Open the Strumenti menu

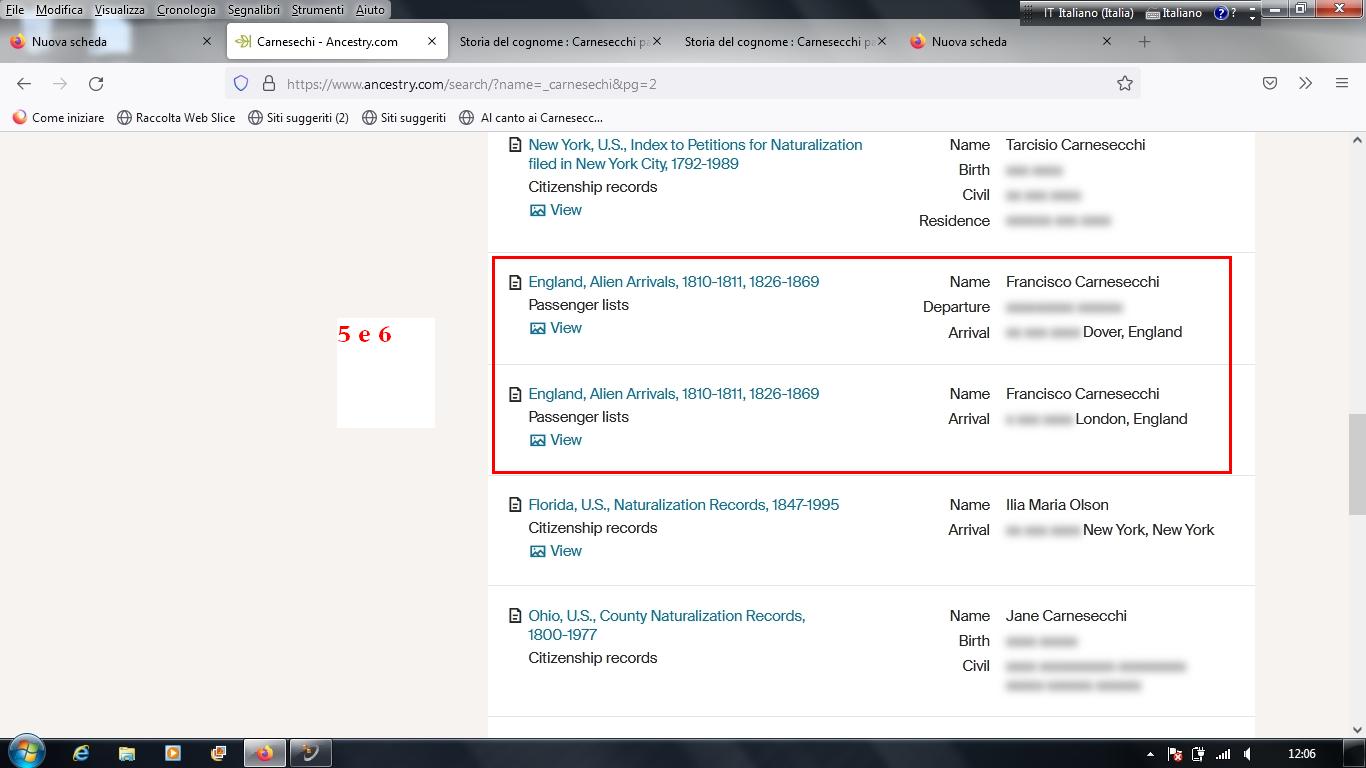click(317, 10)
